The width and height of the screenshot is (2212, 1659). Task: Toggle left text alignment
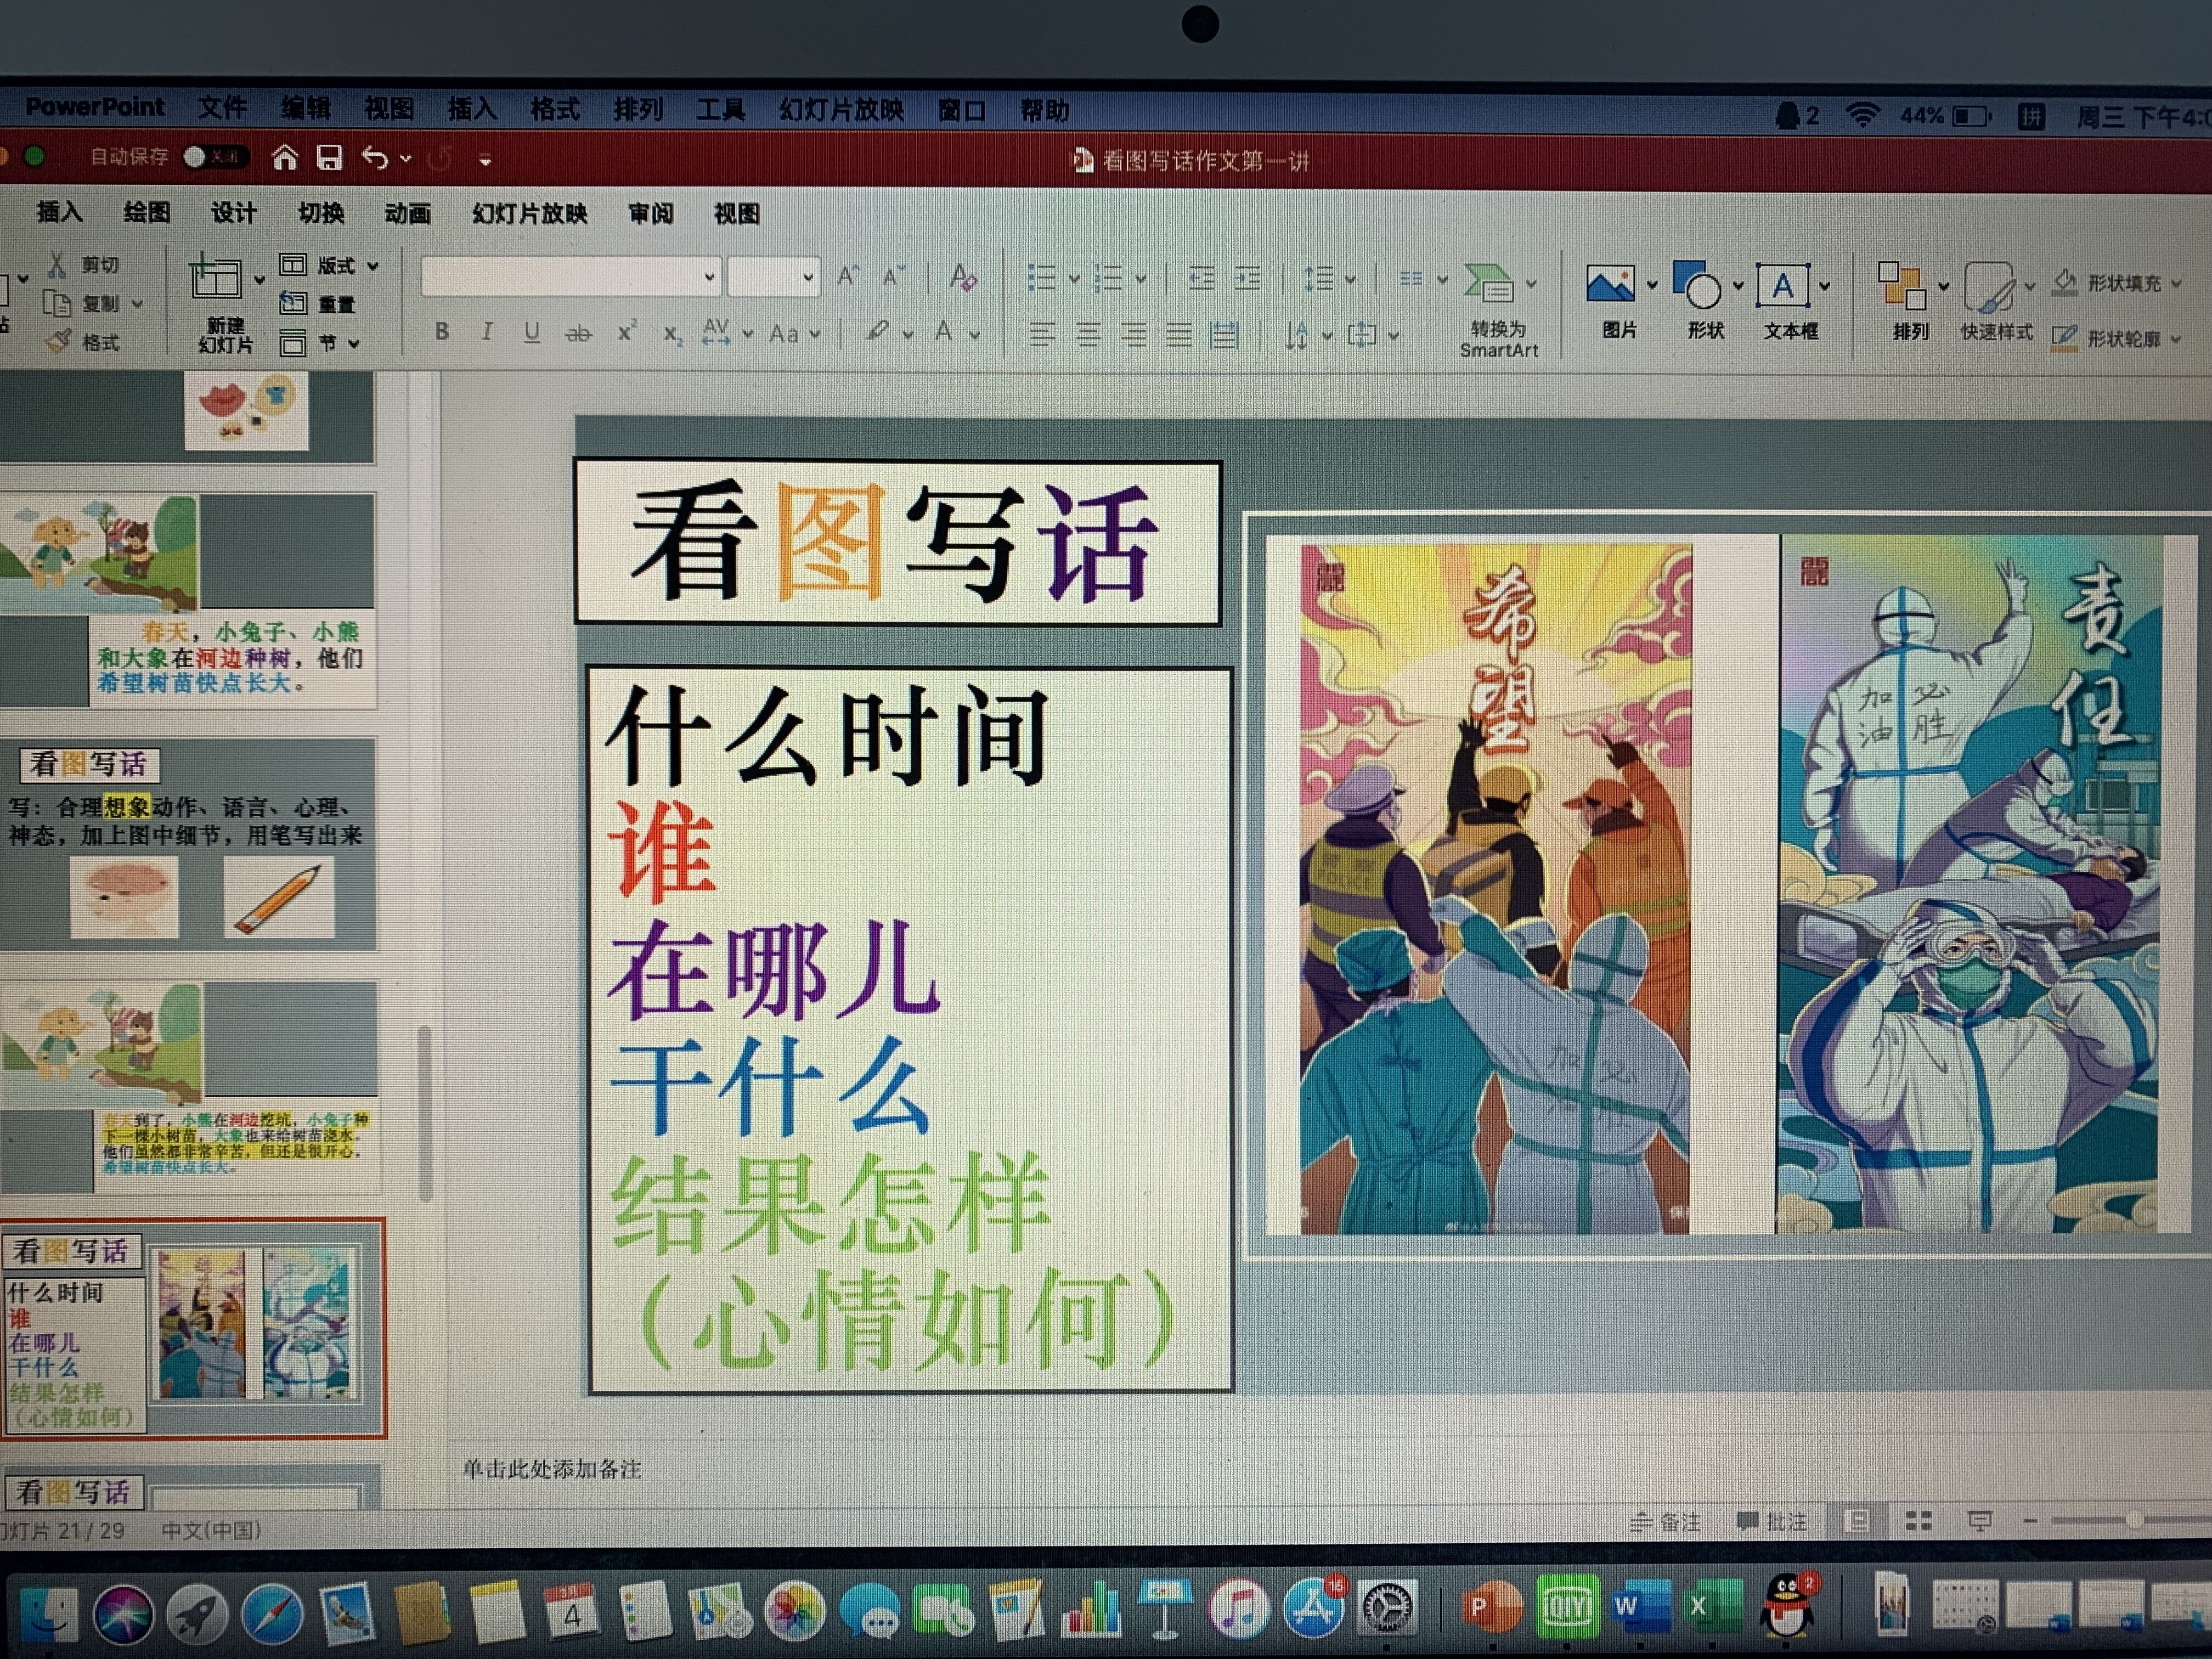[1042, 334]
